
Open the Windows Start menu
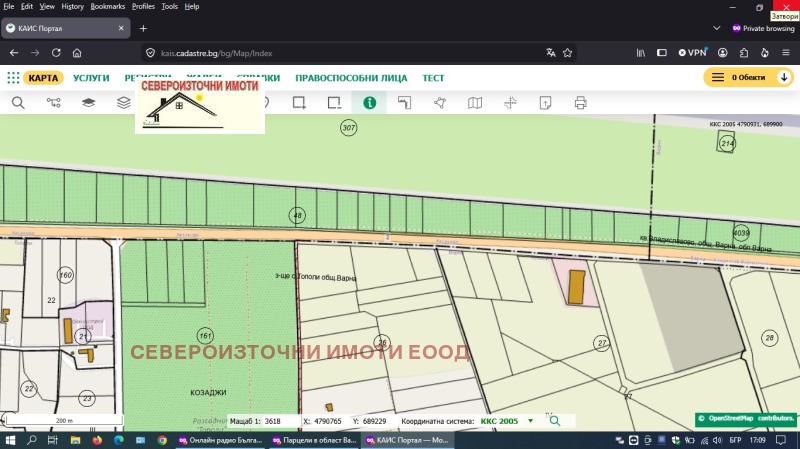[x=10, y=440]
